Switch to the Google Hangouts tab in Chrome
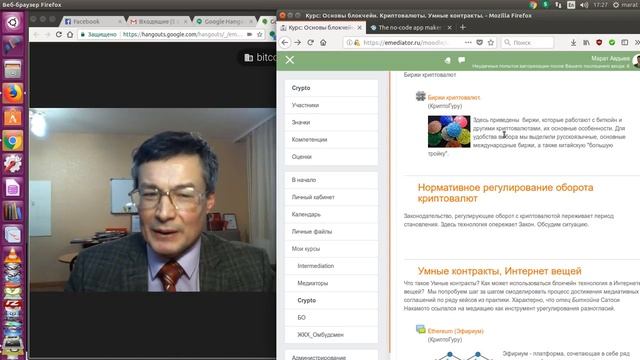The height and width of the screenshot is (360, 640). [223, 21]
